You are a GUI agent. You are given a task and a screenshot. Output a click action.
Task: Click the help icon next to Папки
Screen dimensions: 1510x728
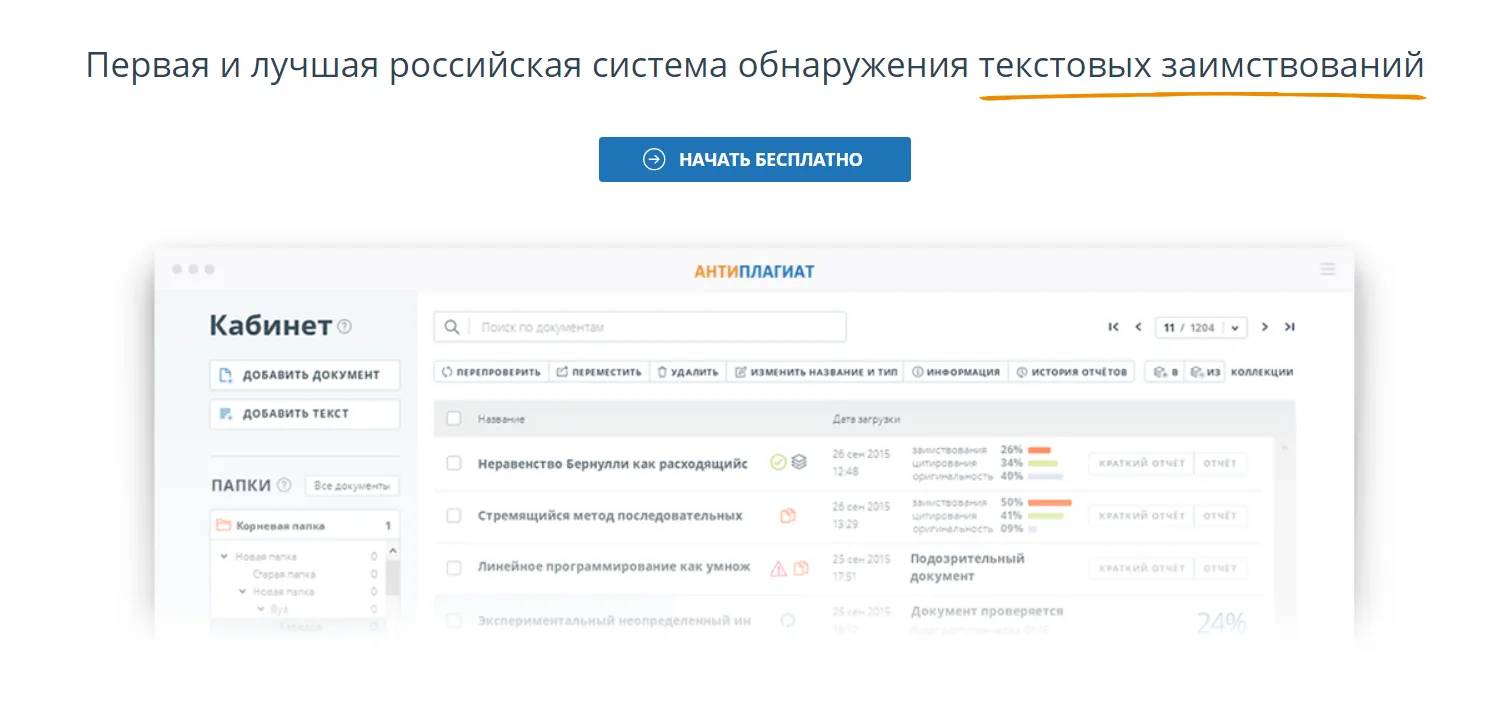(284, 486)
